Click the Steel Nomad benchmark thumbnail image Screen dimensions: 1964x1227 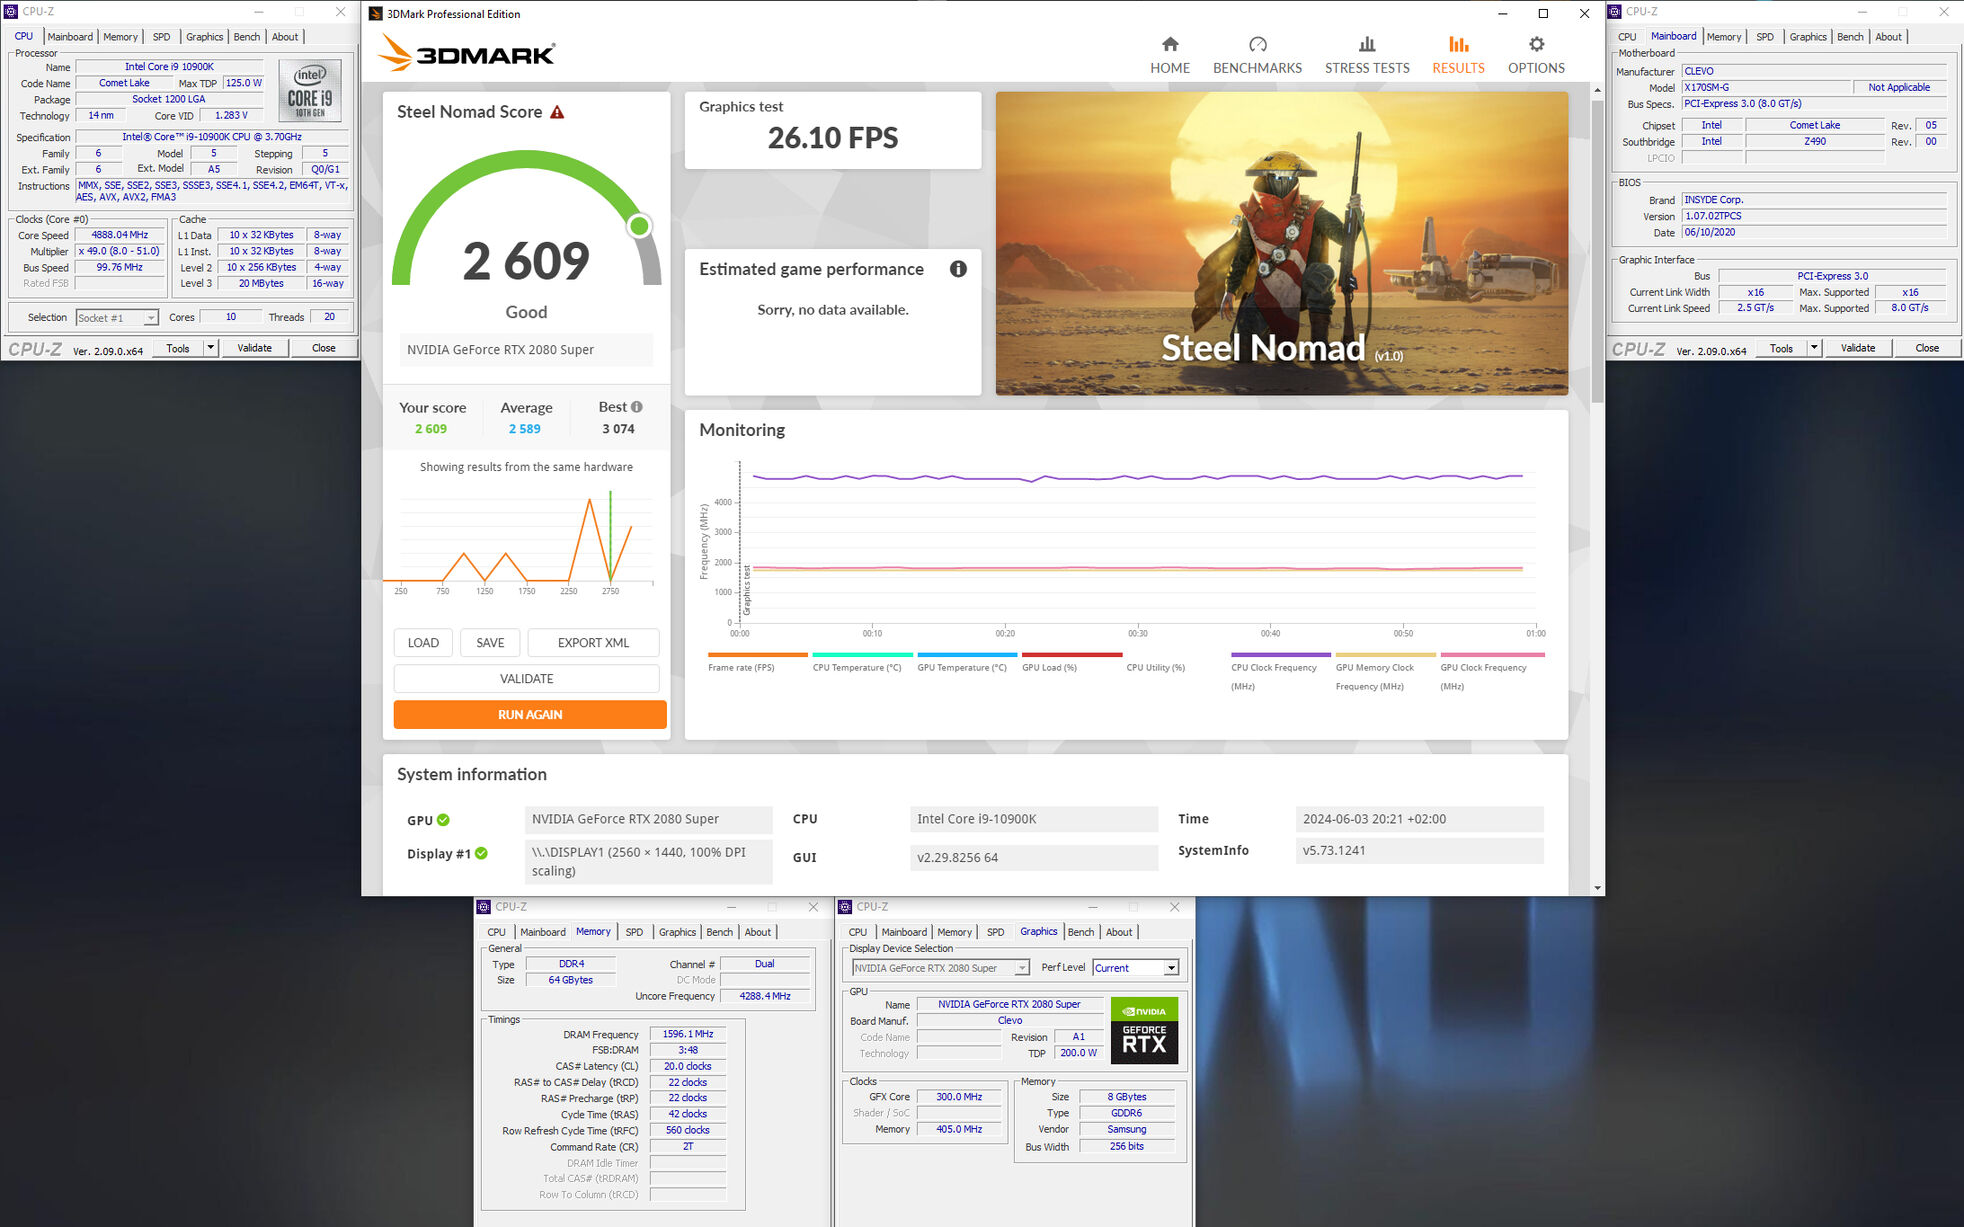[1281, 243]
